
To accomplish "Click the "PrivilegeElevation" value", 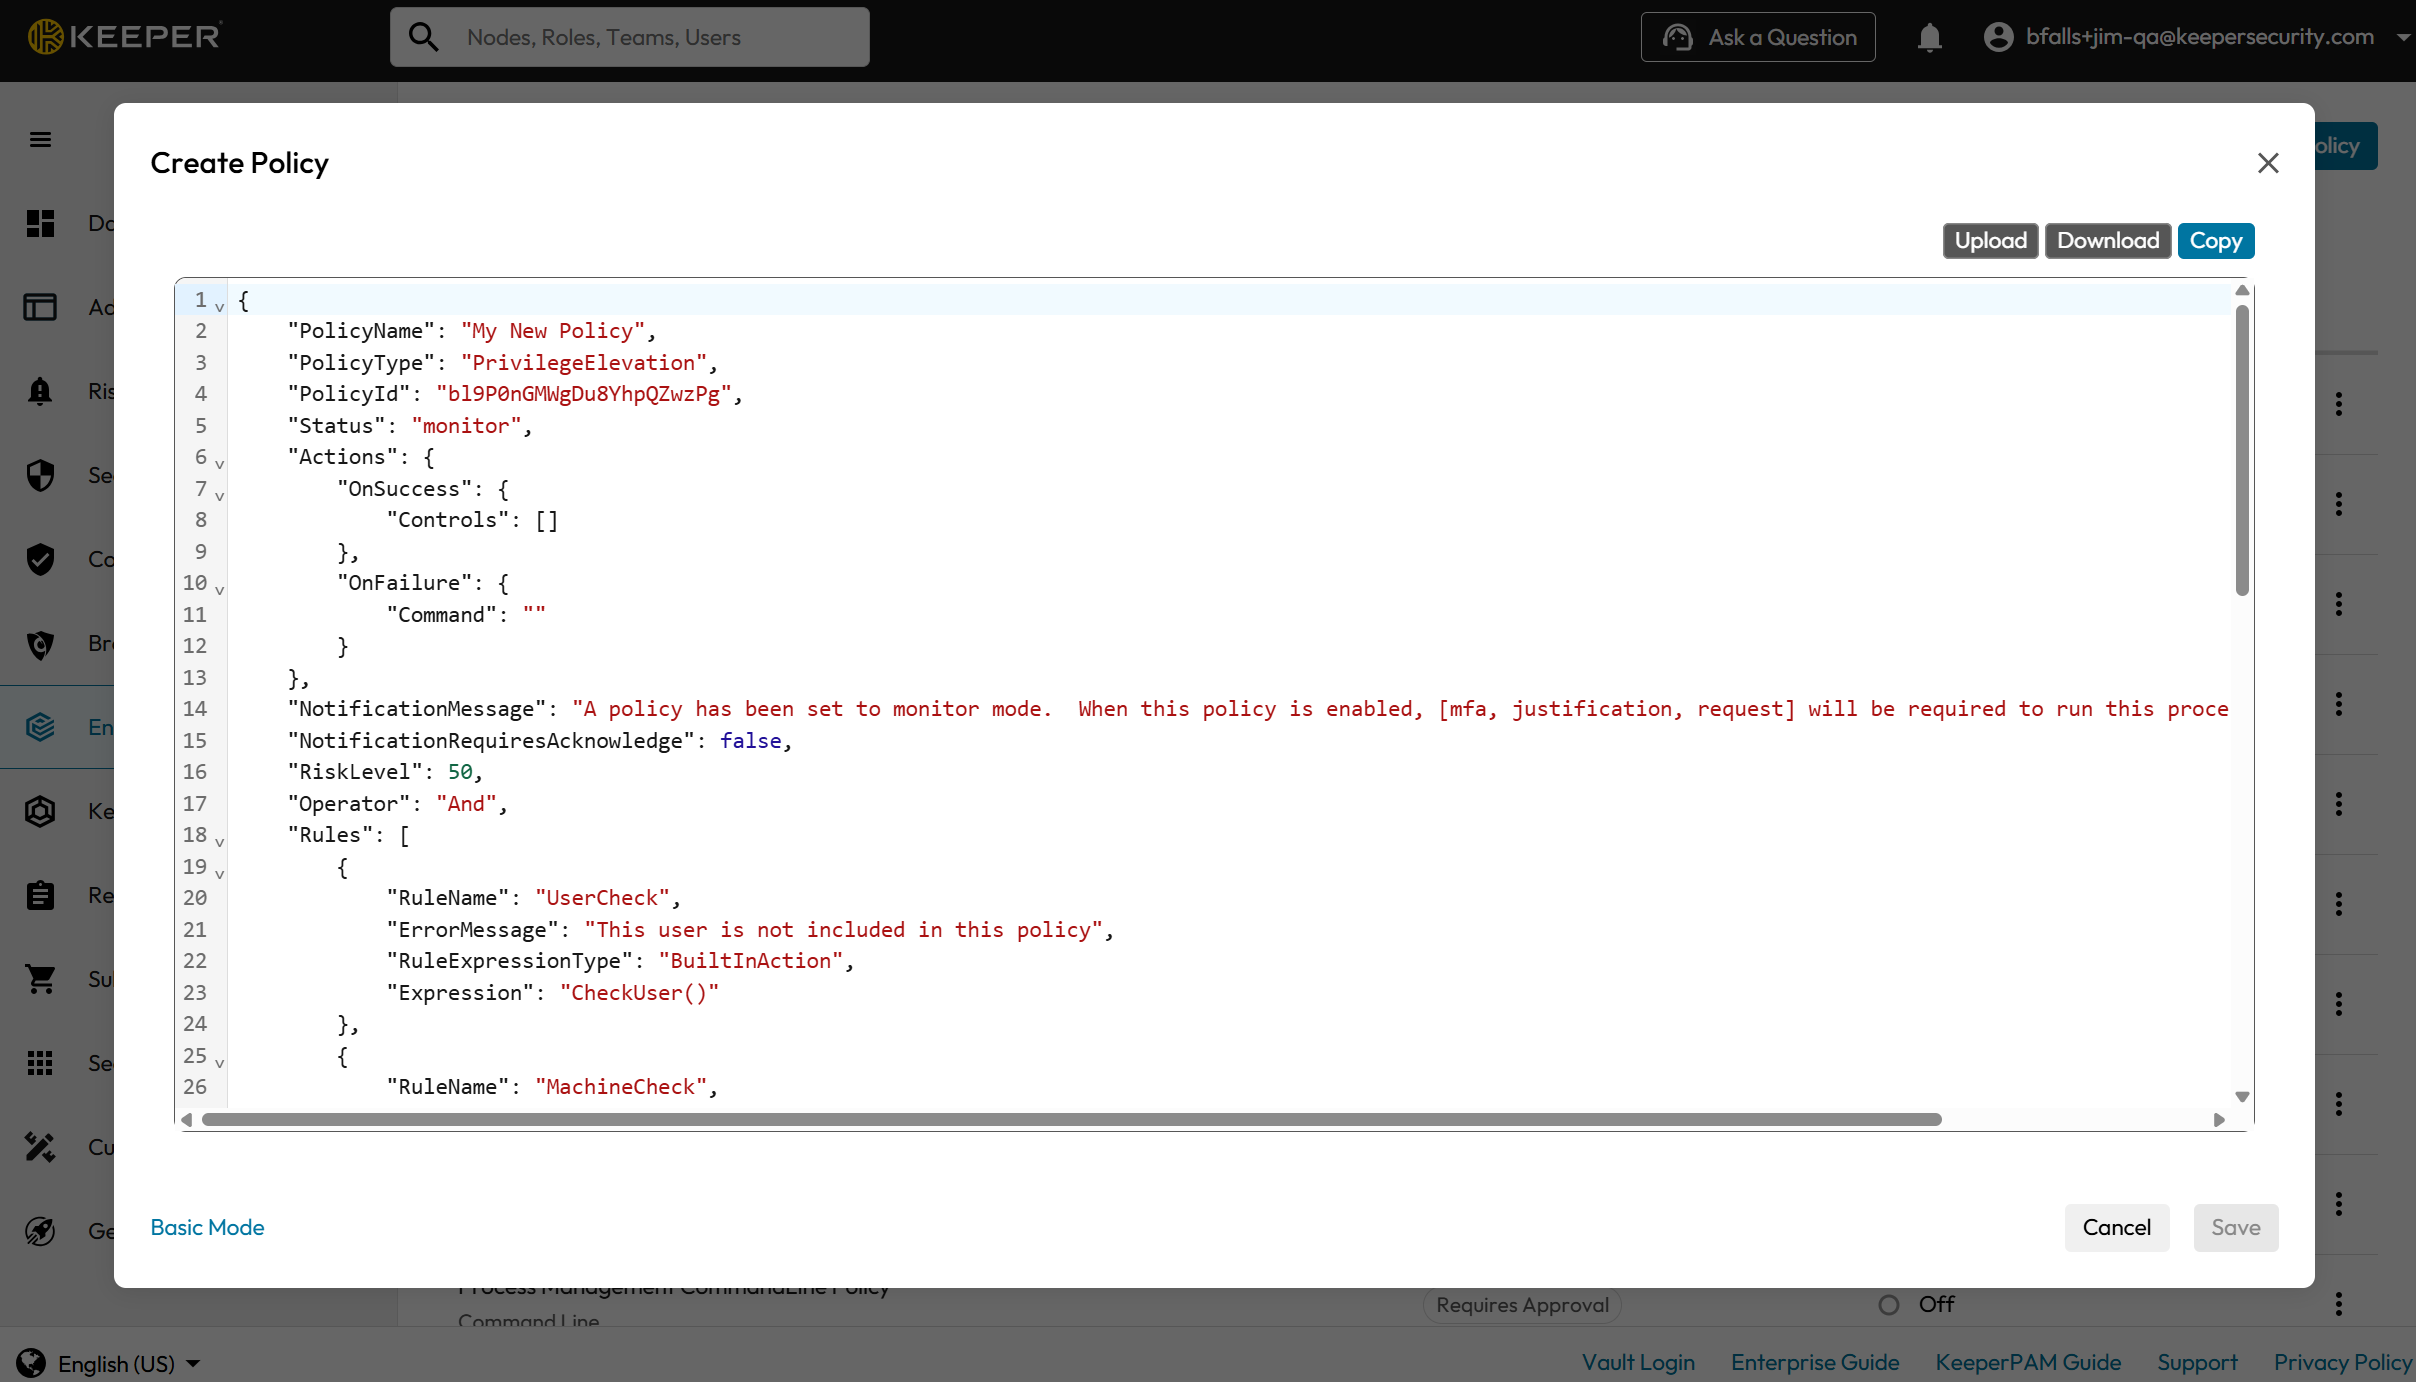I will [584, 363].
